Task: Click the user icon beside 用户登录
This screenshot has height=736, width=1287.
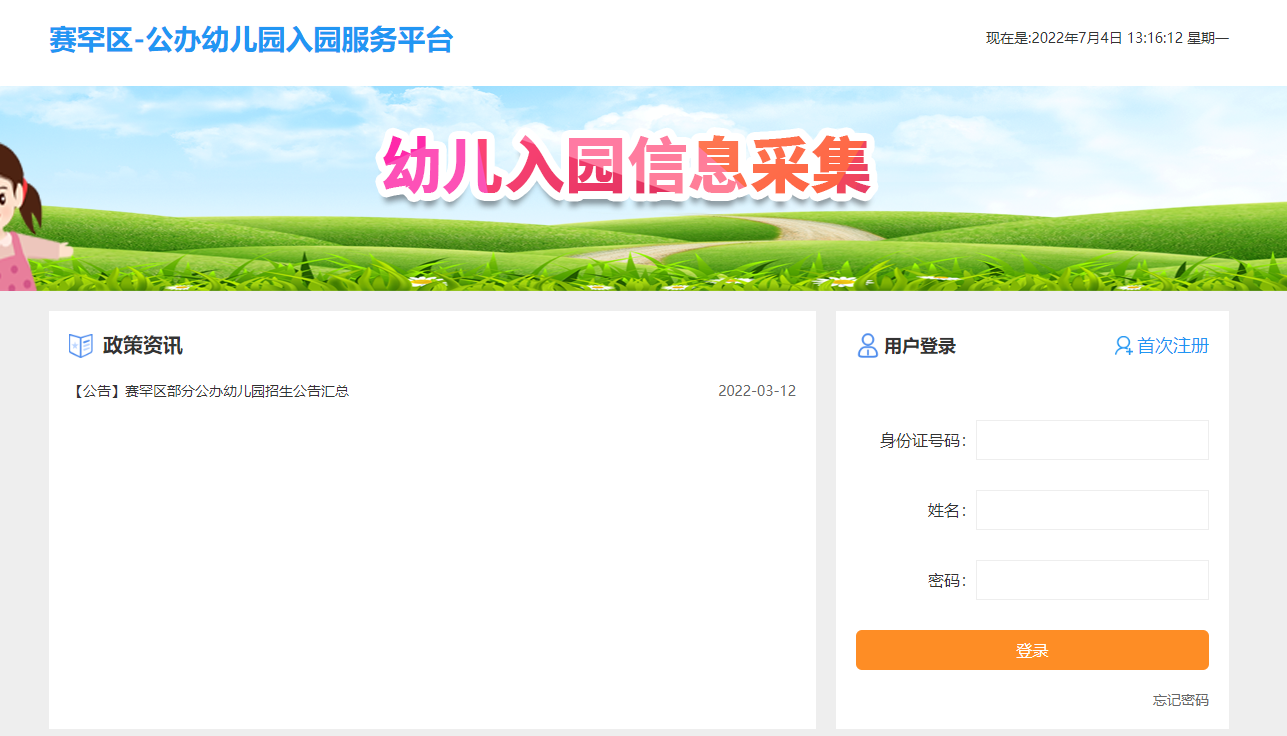Action: [867, 346]
